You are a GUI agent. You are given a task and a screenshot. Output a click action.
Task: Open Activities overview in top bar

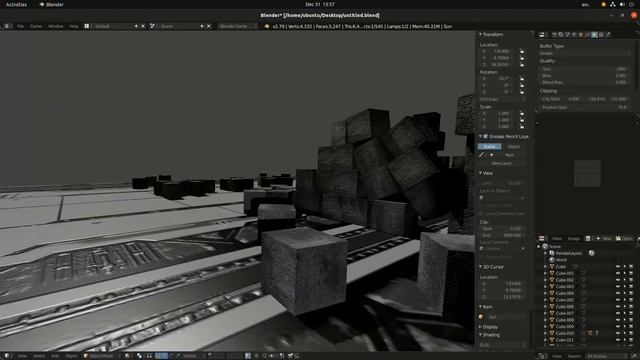coord(16,4)
